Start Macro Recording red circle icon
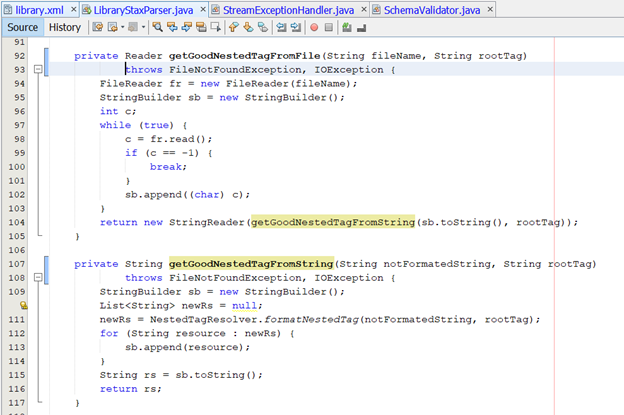 click(314, 27)
